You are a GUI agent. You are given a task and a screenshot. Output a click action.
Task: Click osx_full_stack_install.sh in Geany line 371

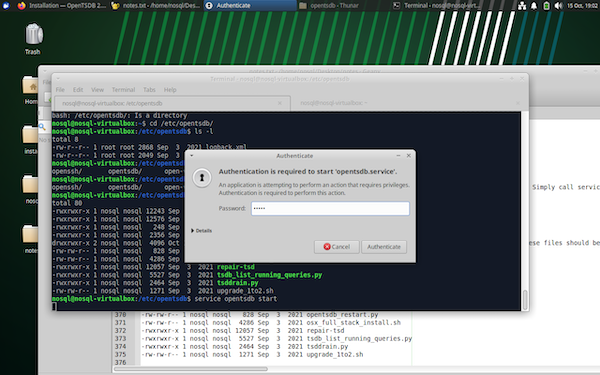[x=353, y=323]
